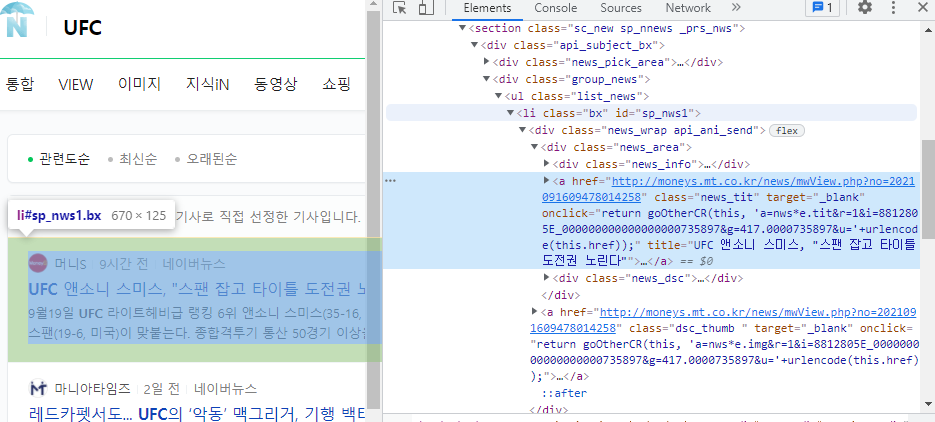Close the DevTools panel
This screenshot has width=935, height=422.
pyautogui.click(x=921, y=8)
